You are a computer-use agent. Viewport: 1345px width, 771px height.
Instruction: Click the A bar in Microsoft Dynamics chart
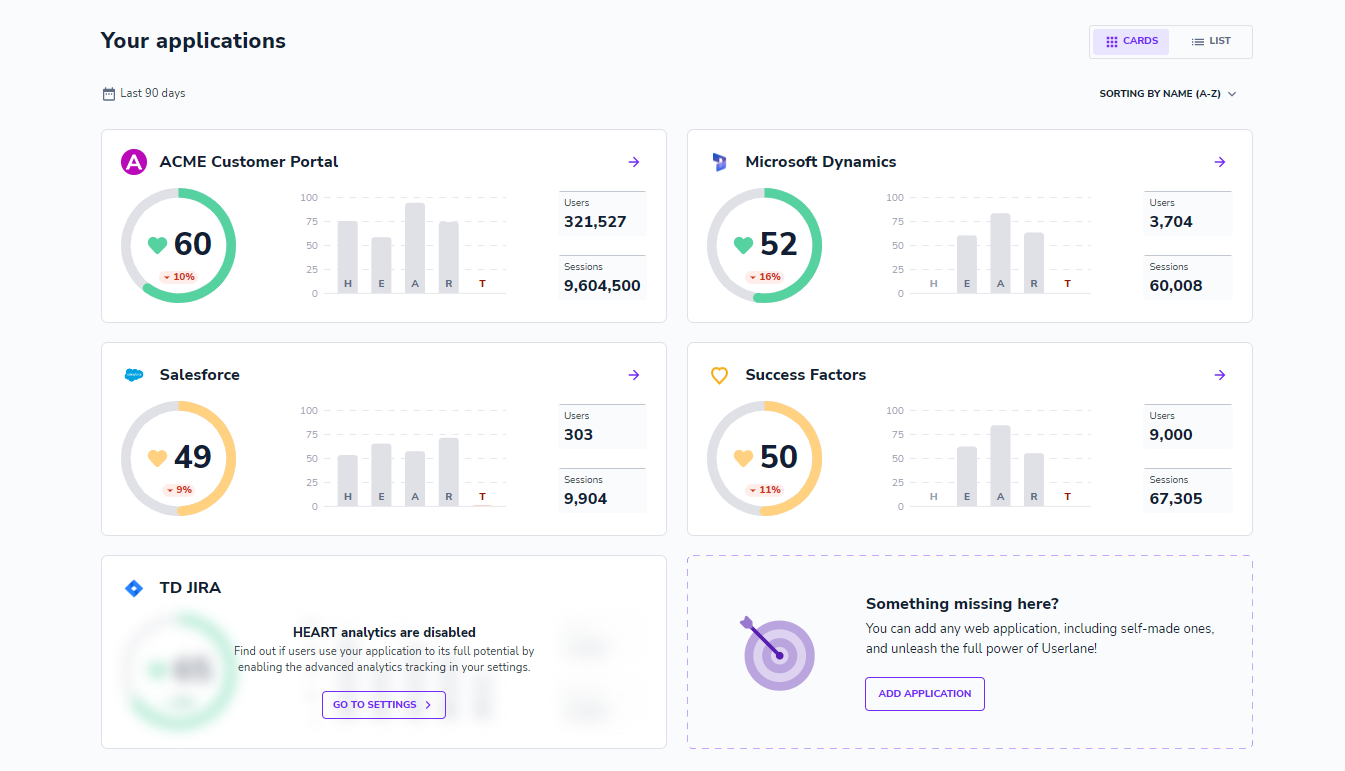(1001, 253)
